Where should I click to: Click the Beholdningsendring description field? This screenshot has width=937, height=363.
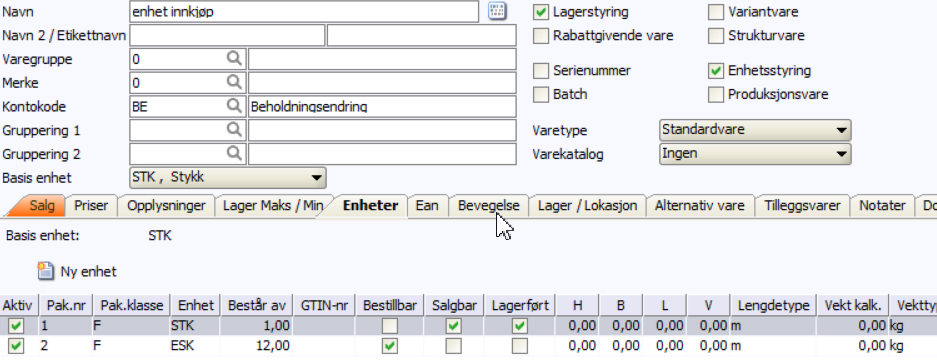(x=382, y=106)
